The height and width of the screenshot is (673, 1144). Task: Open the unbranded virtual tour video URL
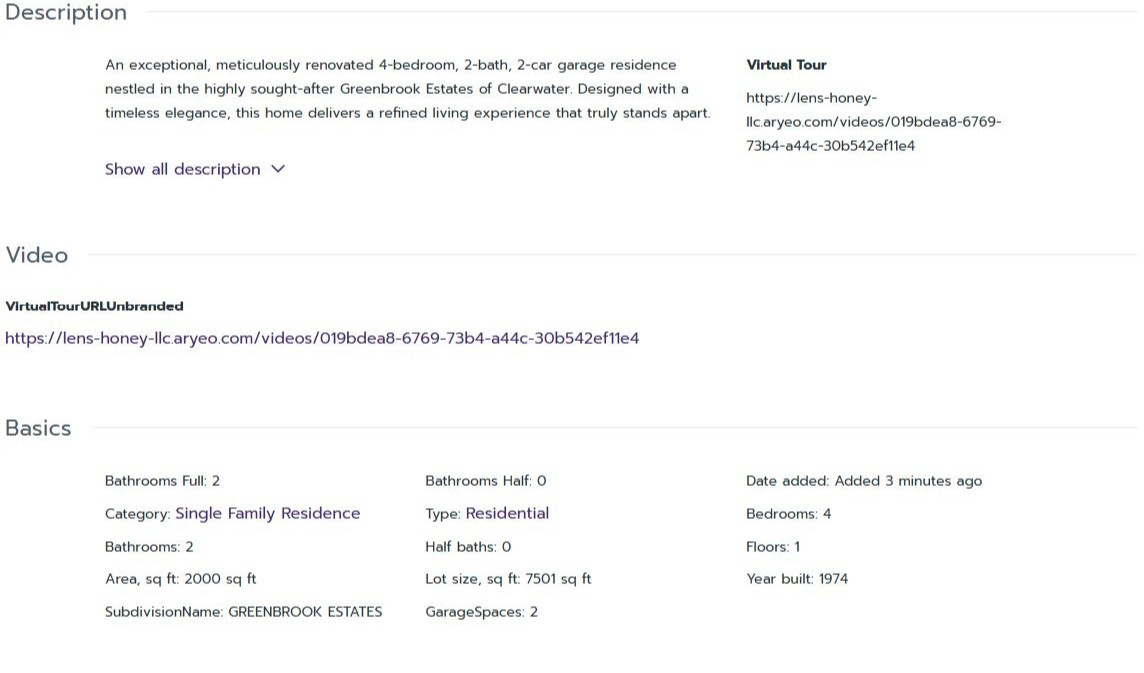tap(322, 338)
